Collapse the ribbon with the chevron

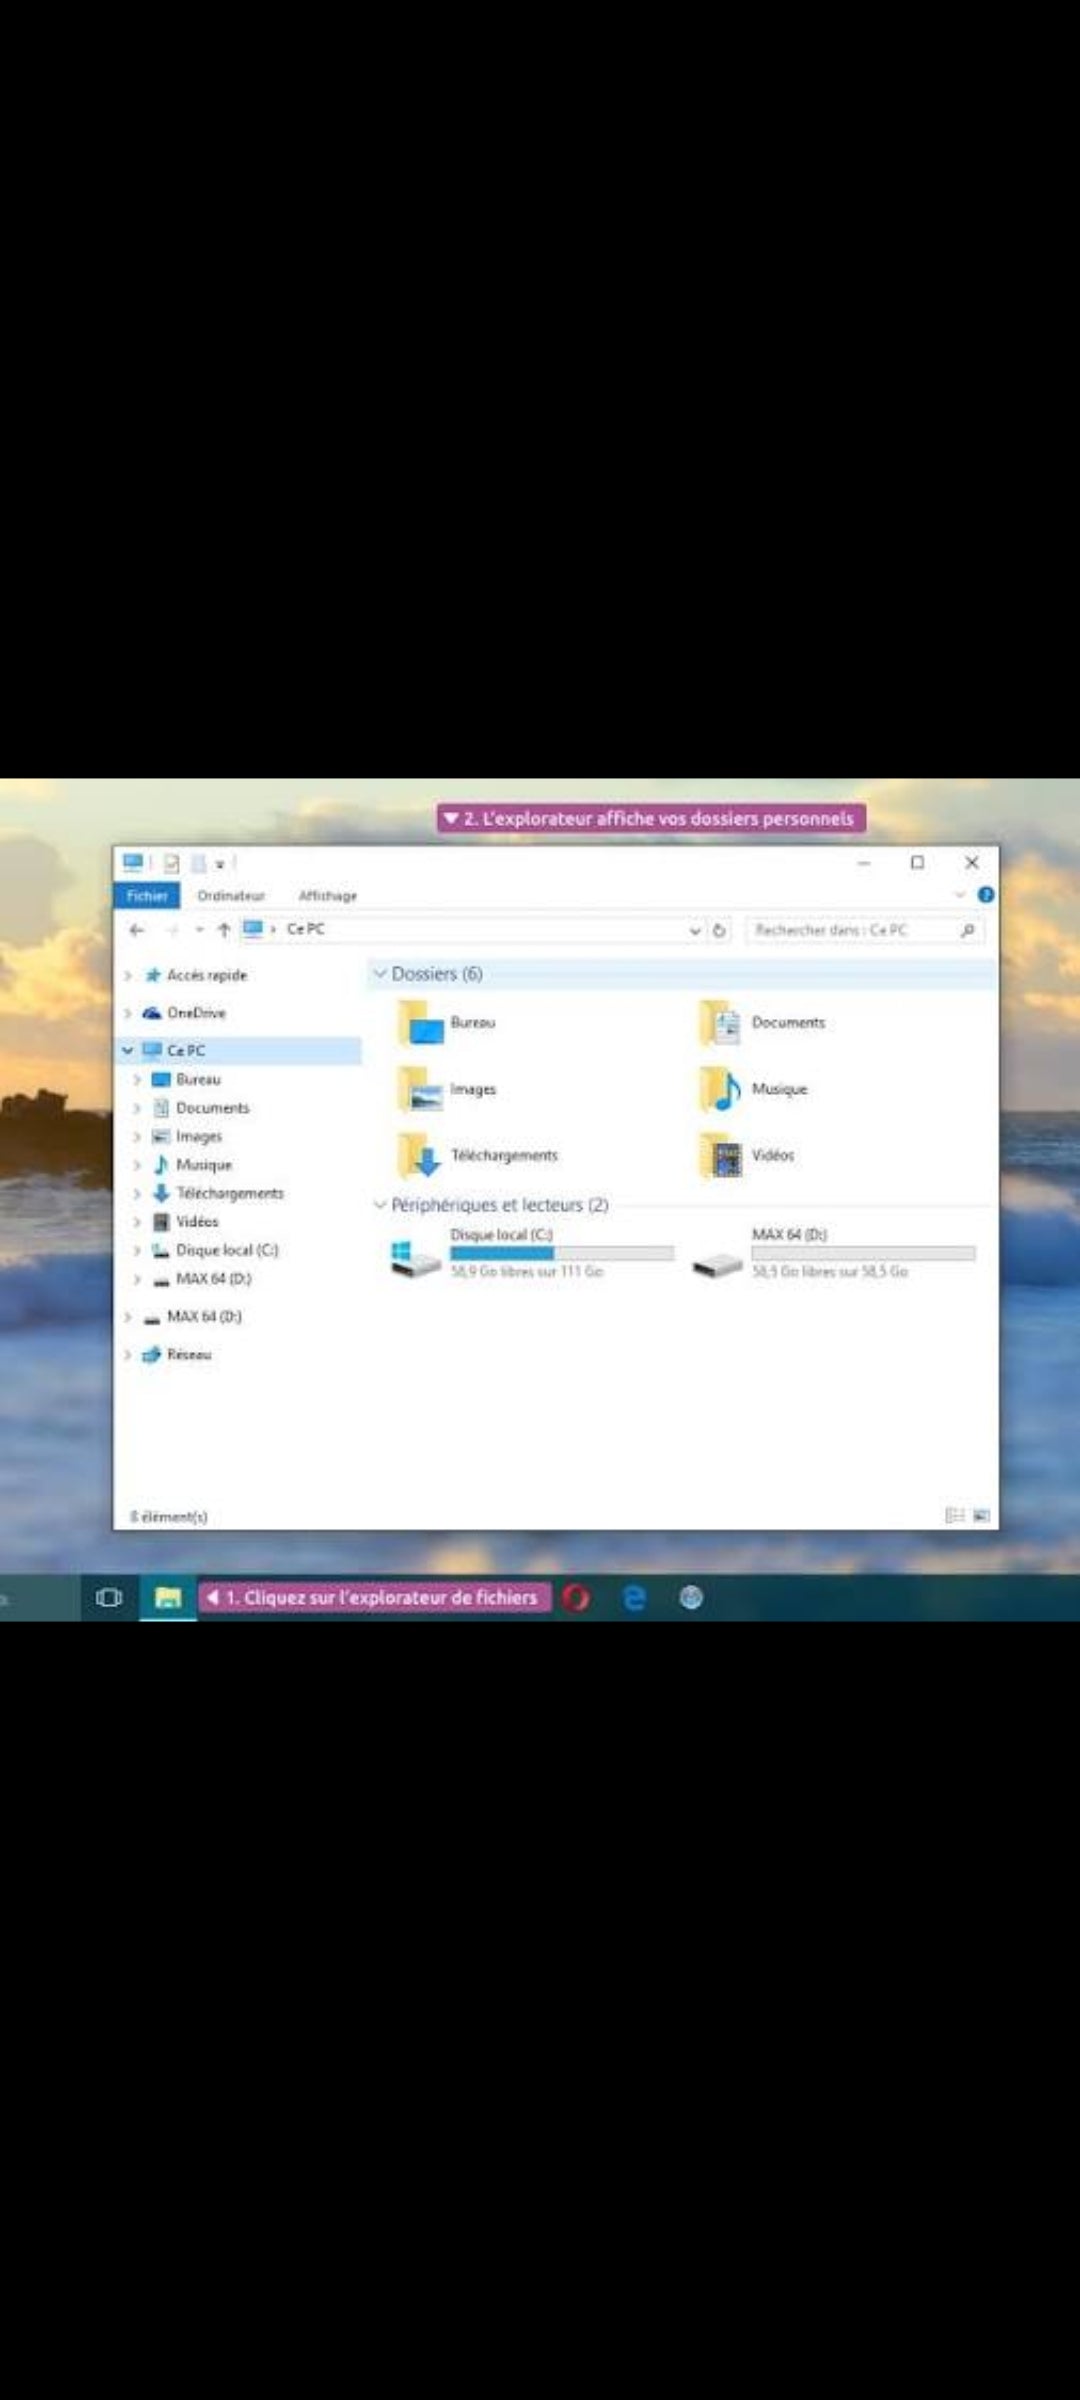[x=960, y=894]
